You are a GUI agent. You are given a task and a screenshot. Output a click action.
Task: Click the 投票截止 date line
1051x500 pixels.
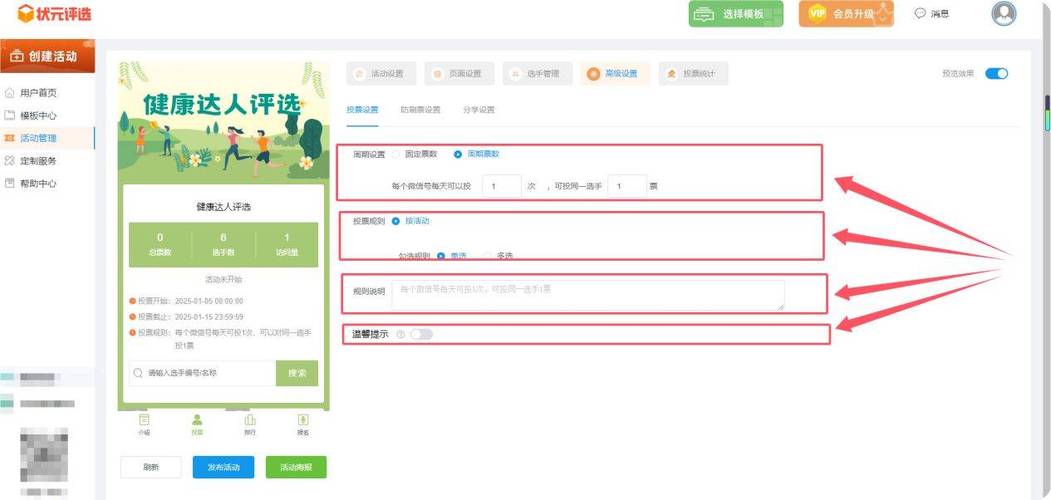pyautogui.click(x=187, y=316)
